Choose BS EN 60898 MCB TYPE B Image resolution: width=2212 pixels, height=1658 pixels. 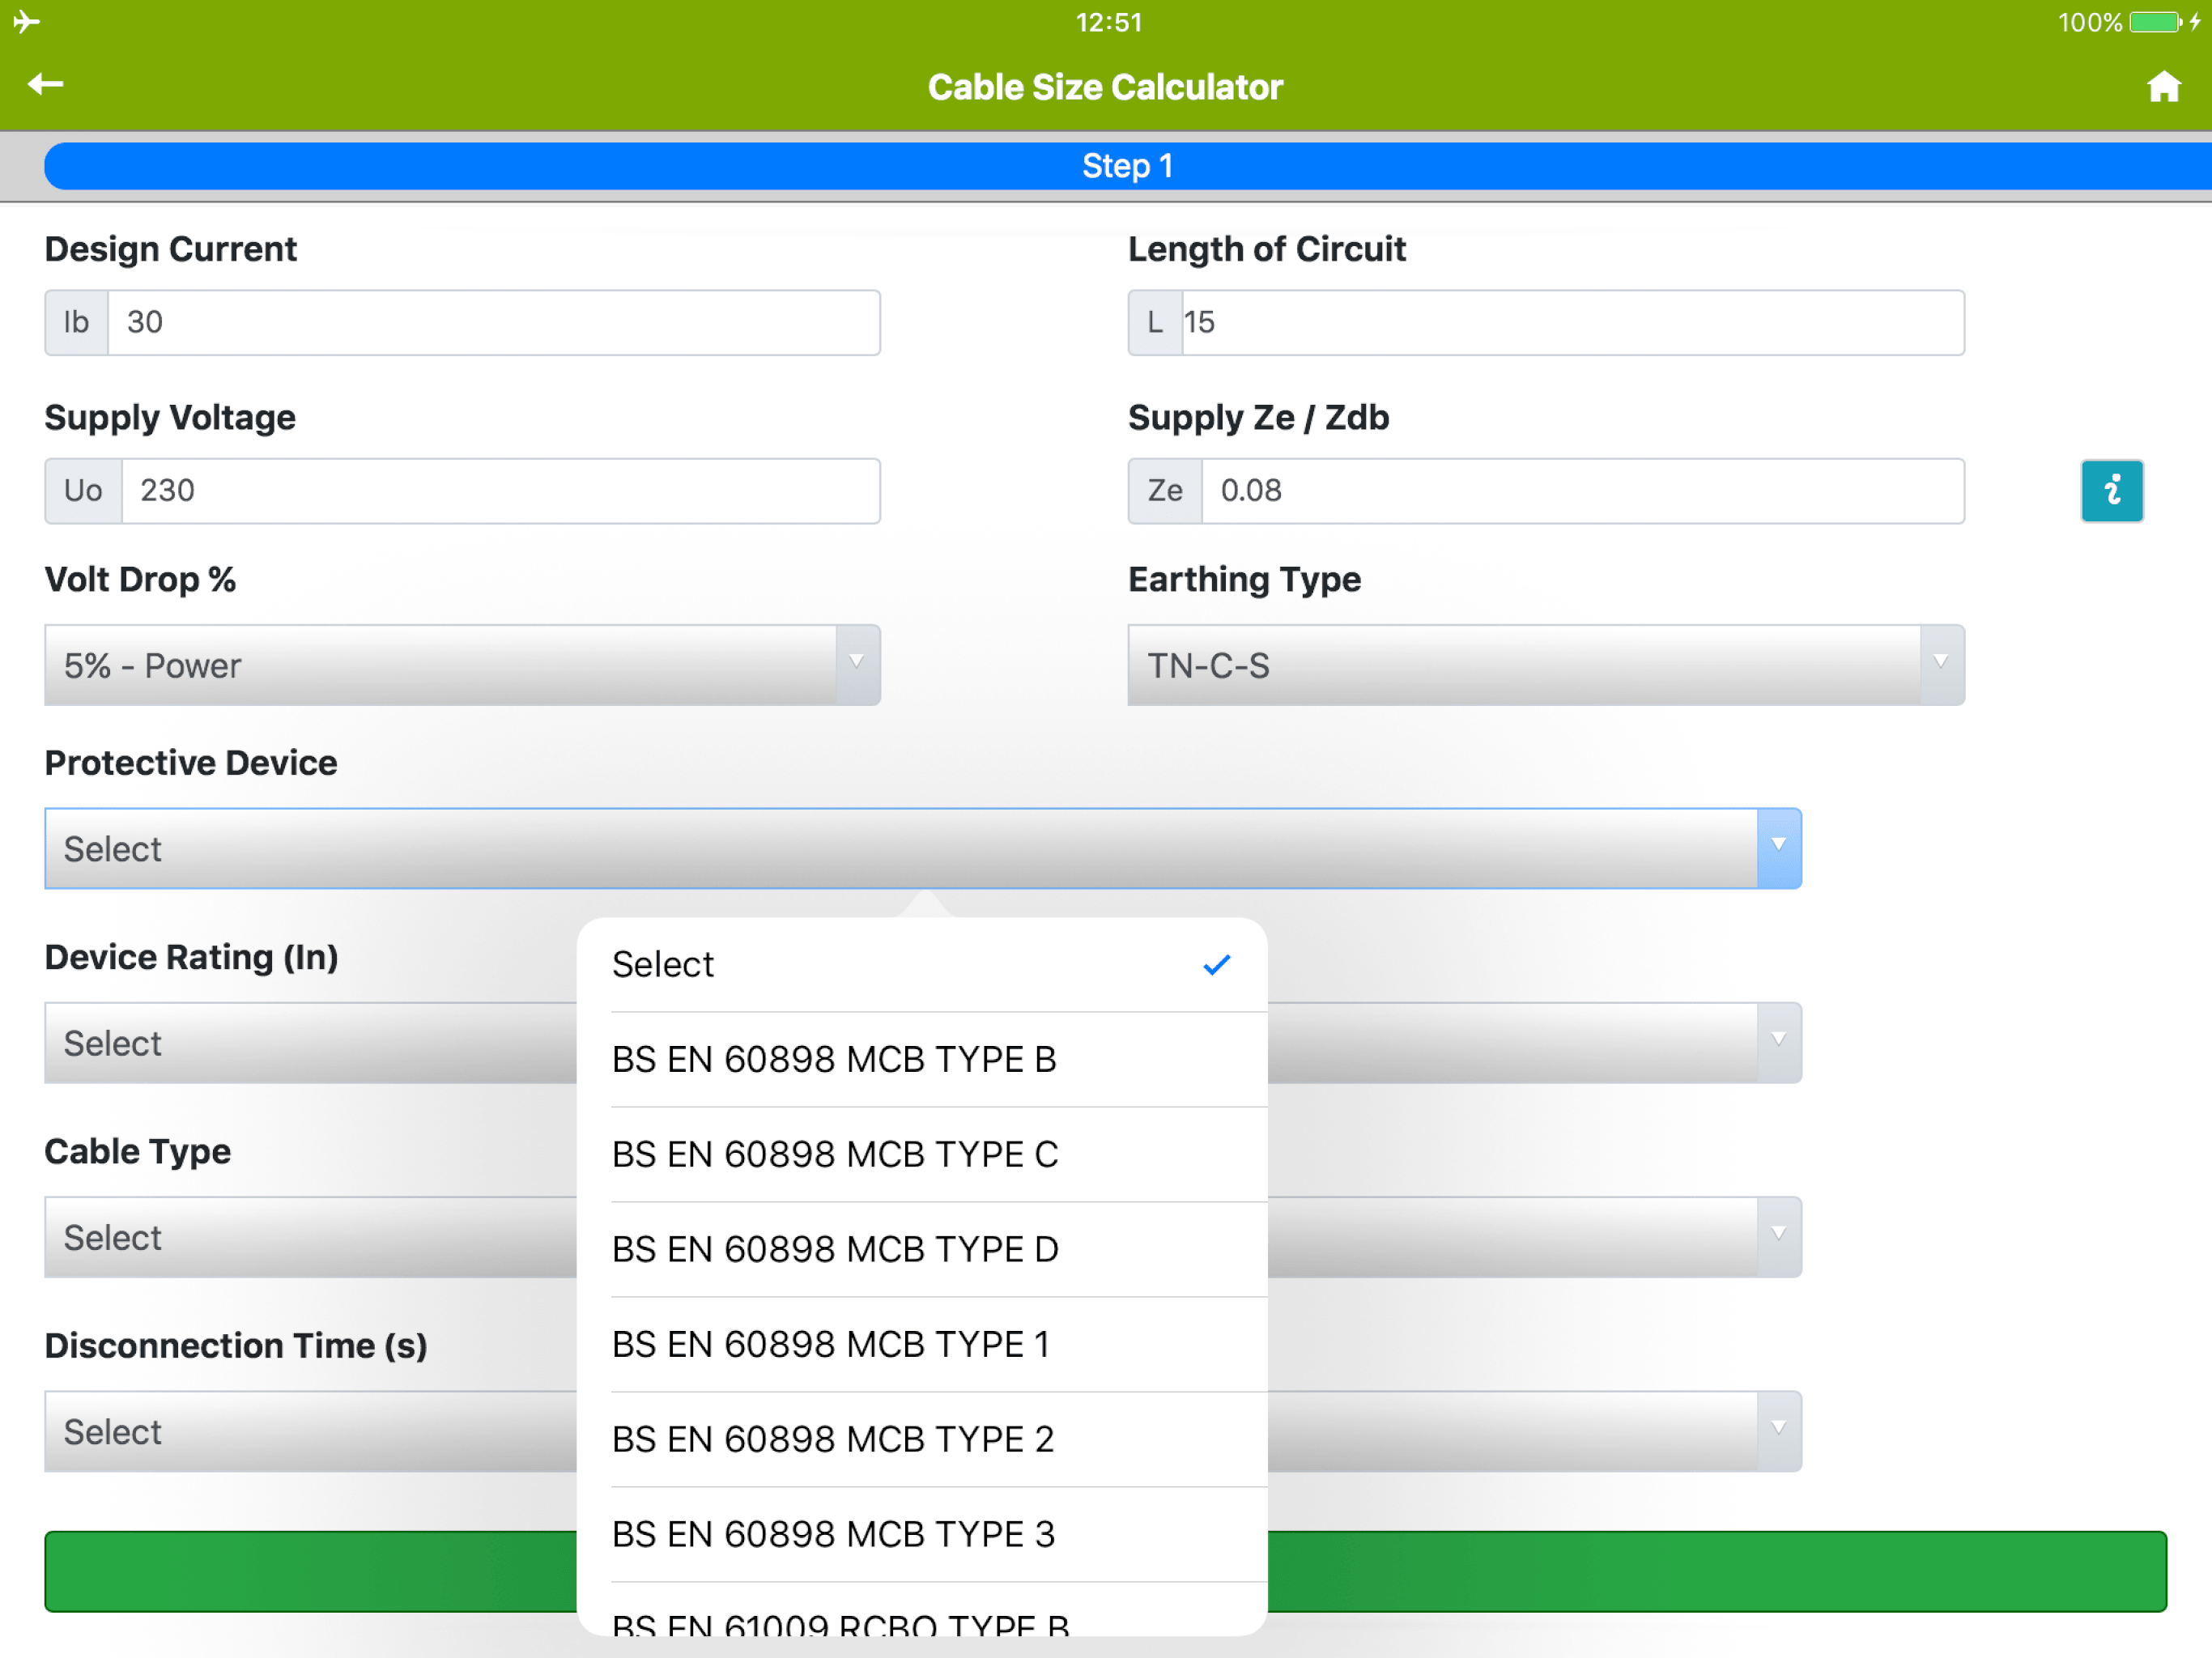click(920, 1059)
